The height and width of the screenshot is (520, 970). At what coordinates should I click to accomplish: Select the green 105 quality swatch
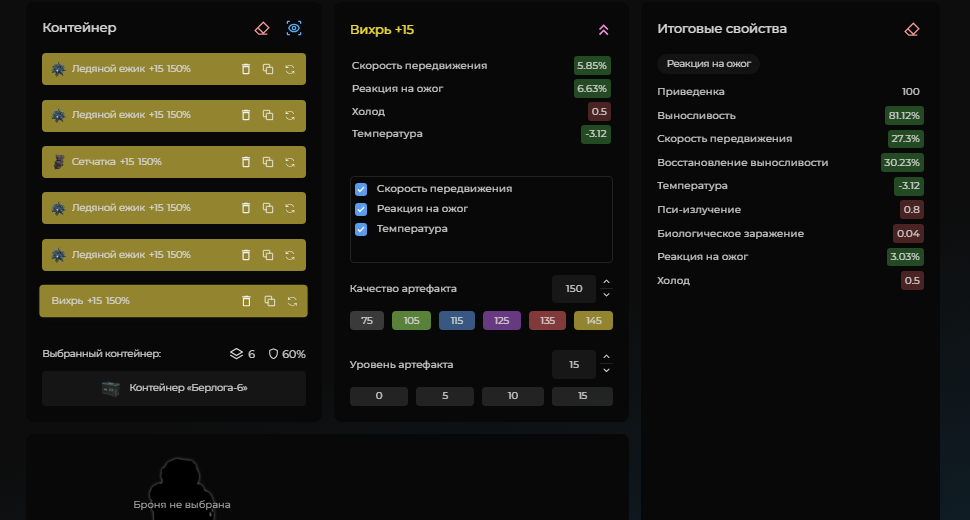[x=411, y=321]
